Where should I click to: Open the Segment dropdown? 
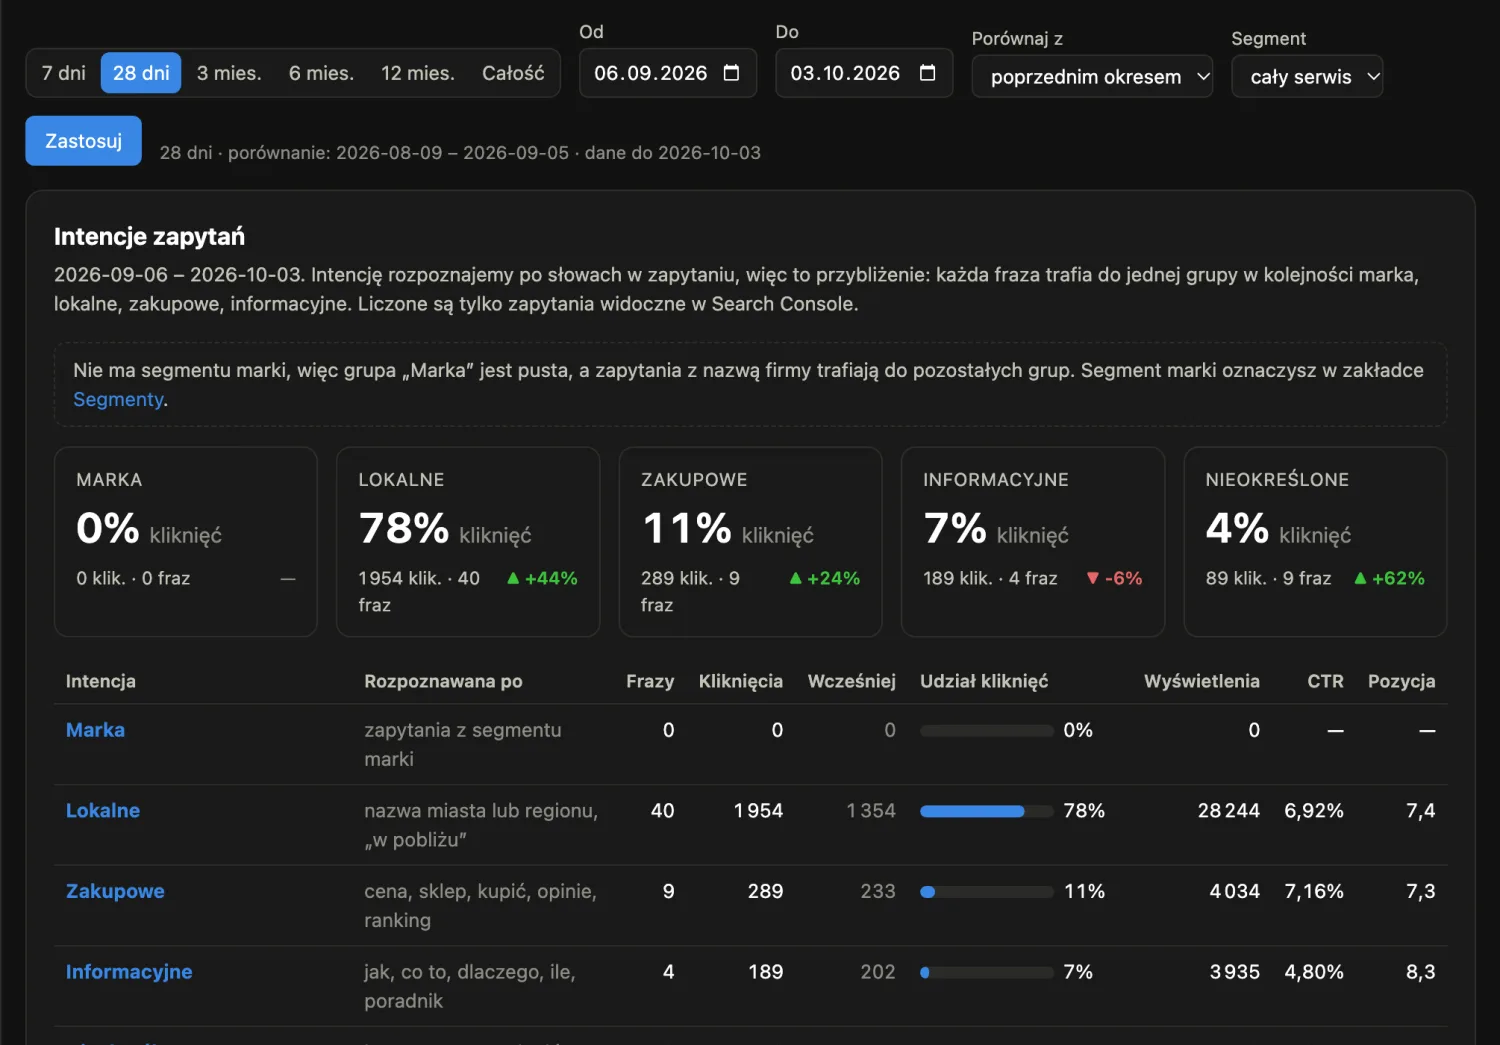[1307, 76]
